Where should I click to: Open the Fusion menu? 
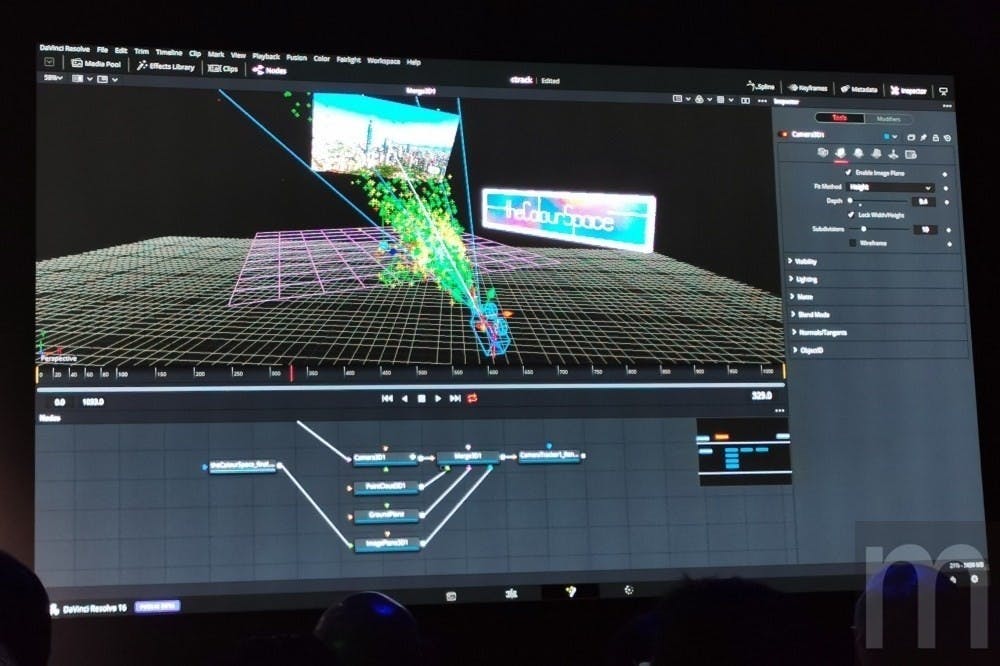click(x=297, y=57)
